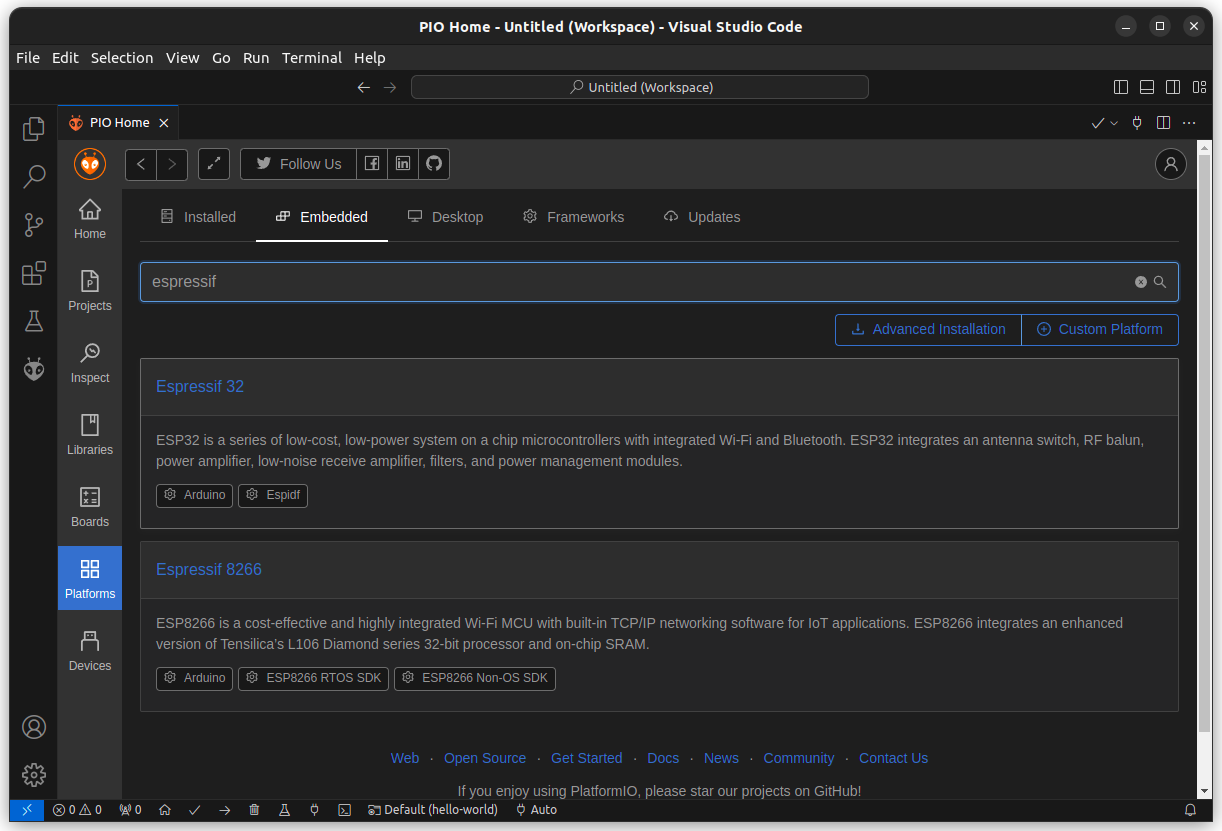Upload firmware with the arrow status bar icon
This screenshot has width=1222, height=831.
[x=224, y=810]
